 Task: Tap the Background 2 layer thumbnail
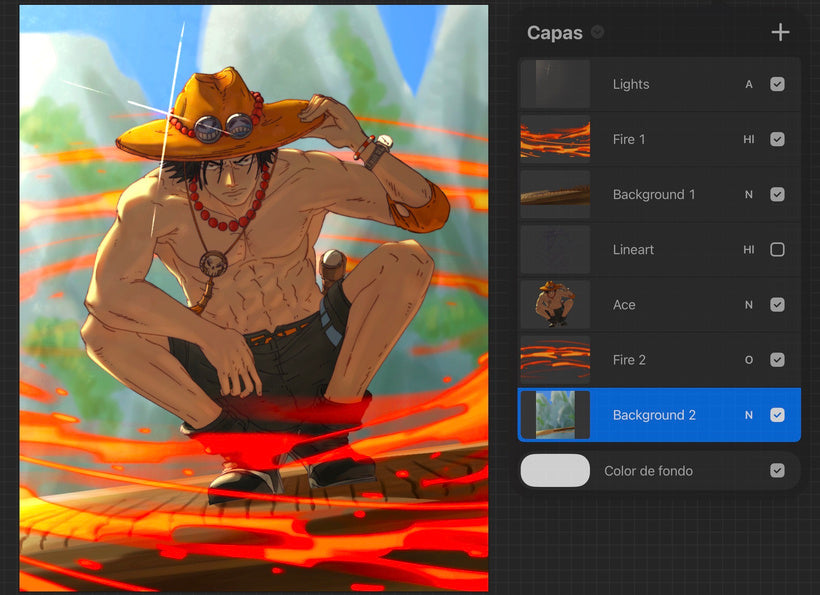click(x=555, y=415)
